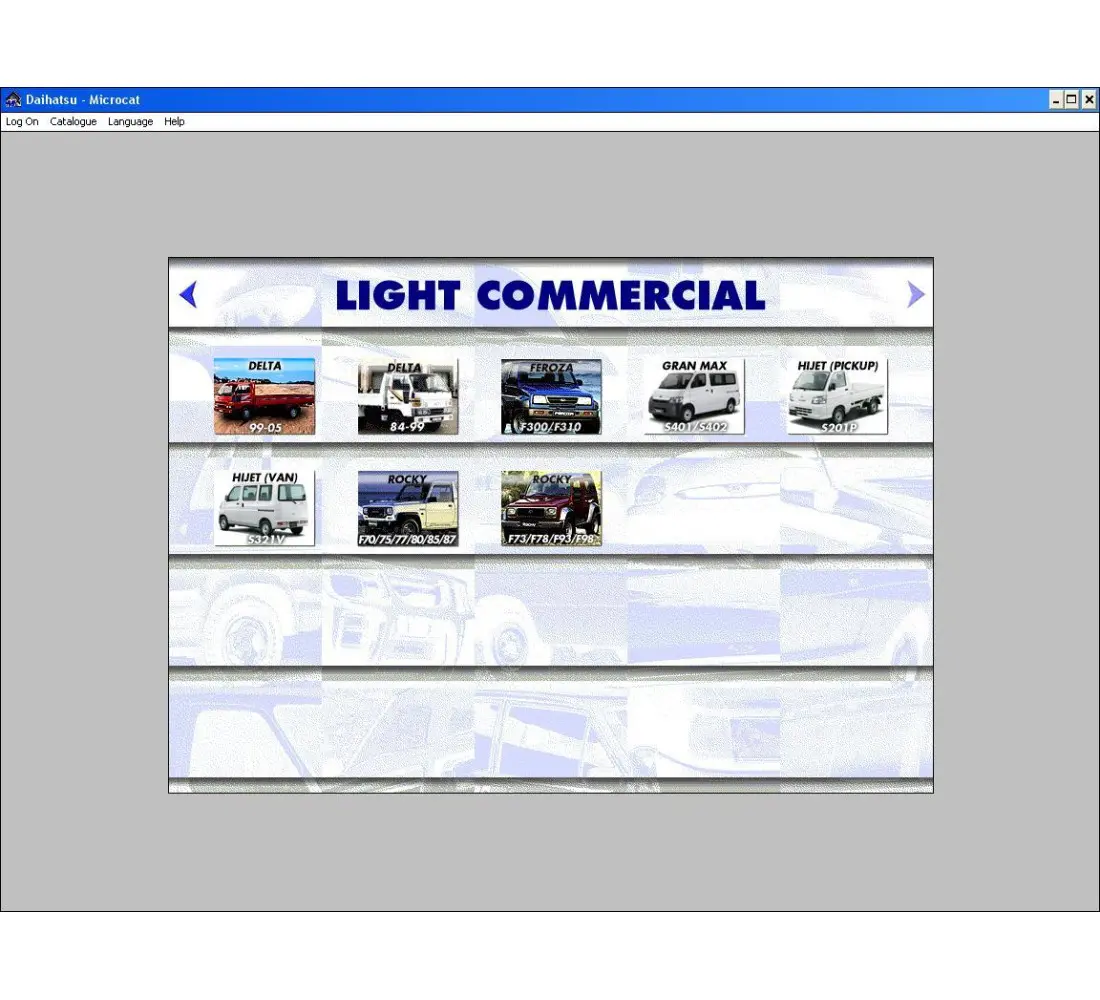Open the Language menu
The width and height of the screenshot is (1100, 1000).
[x=130, y=121]
